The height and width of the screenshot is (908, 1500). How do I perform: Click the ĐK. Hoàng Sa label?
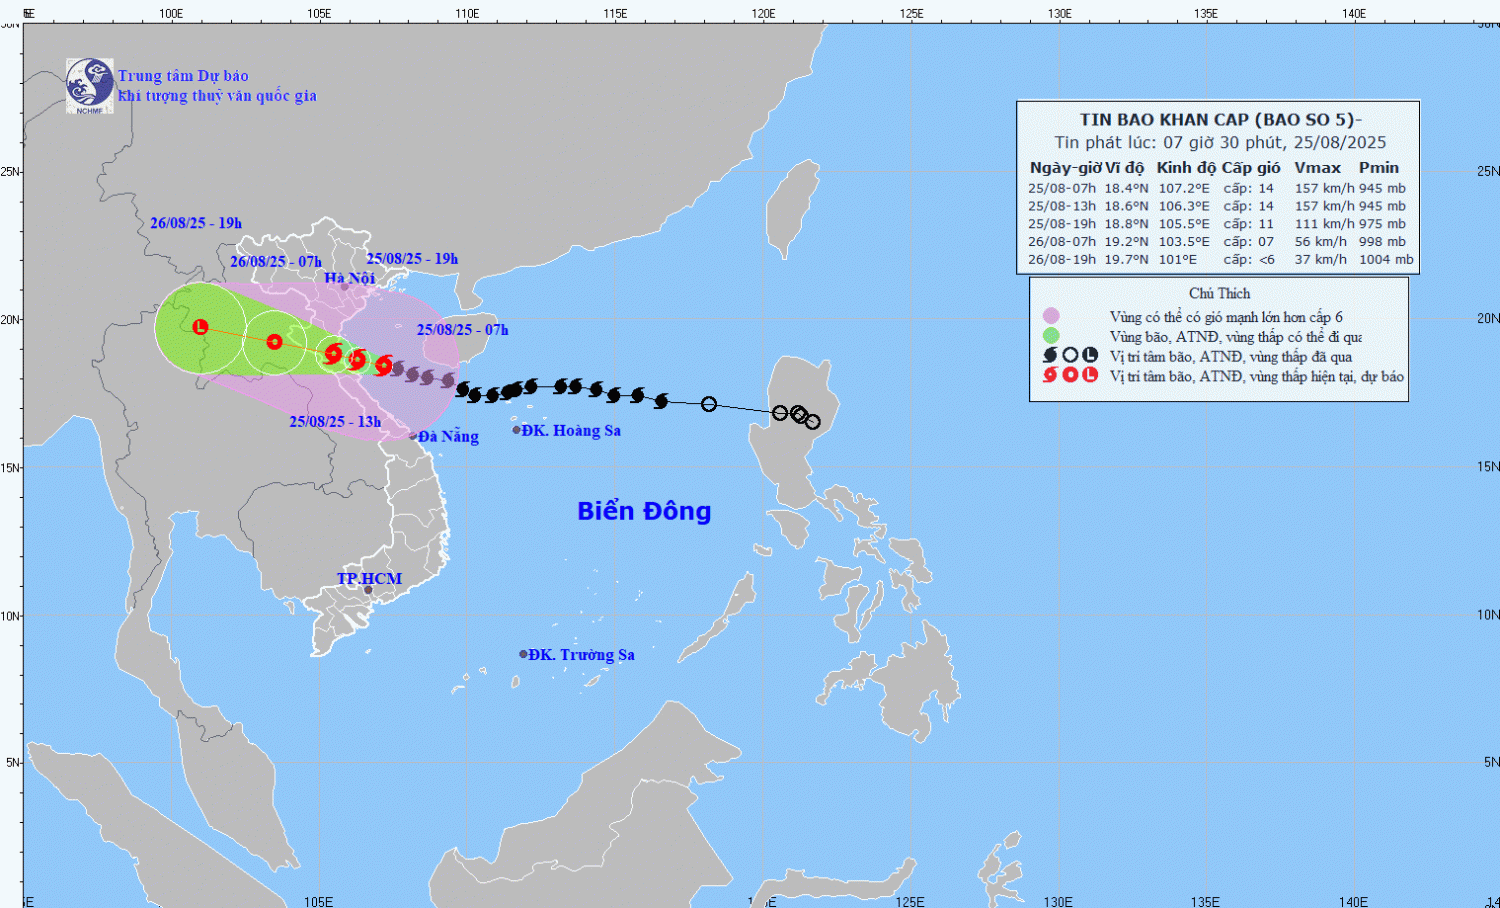pyautogui.click(x=571, y=430)
